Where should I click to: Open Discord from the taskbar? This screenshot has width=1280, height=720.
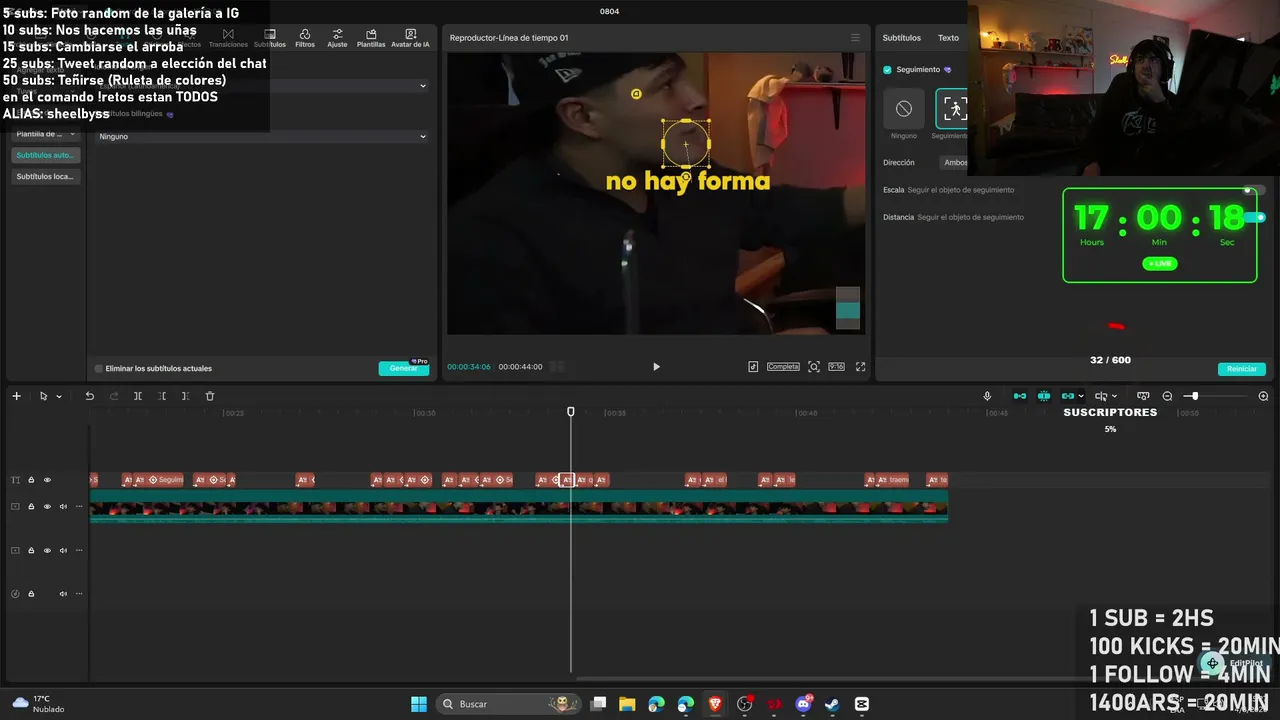click(x=803, y=704)
